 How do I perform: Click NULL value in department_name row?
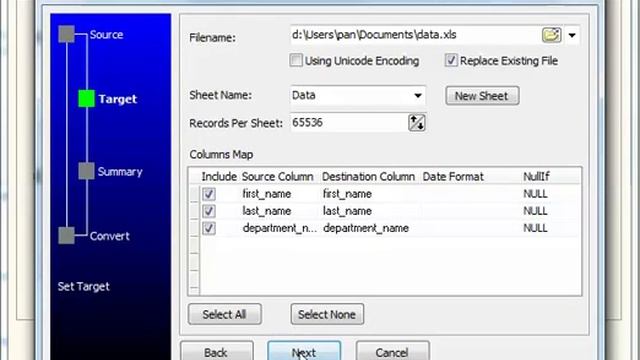pyautogui.click(x=535, y=228)
